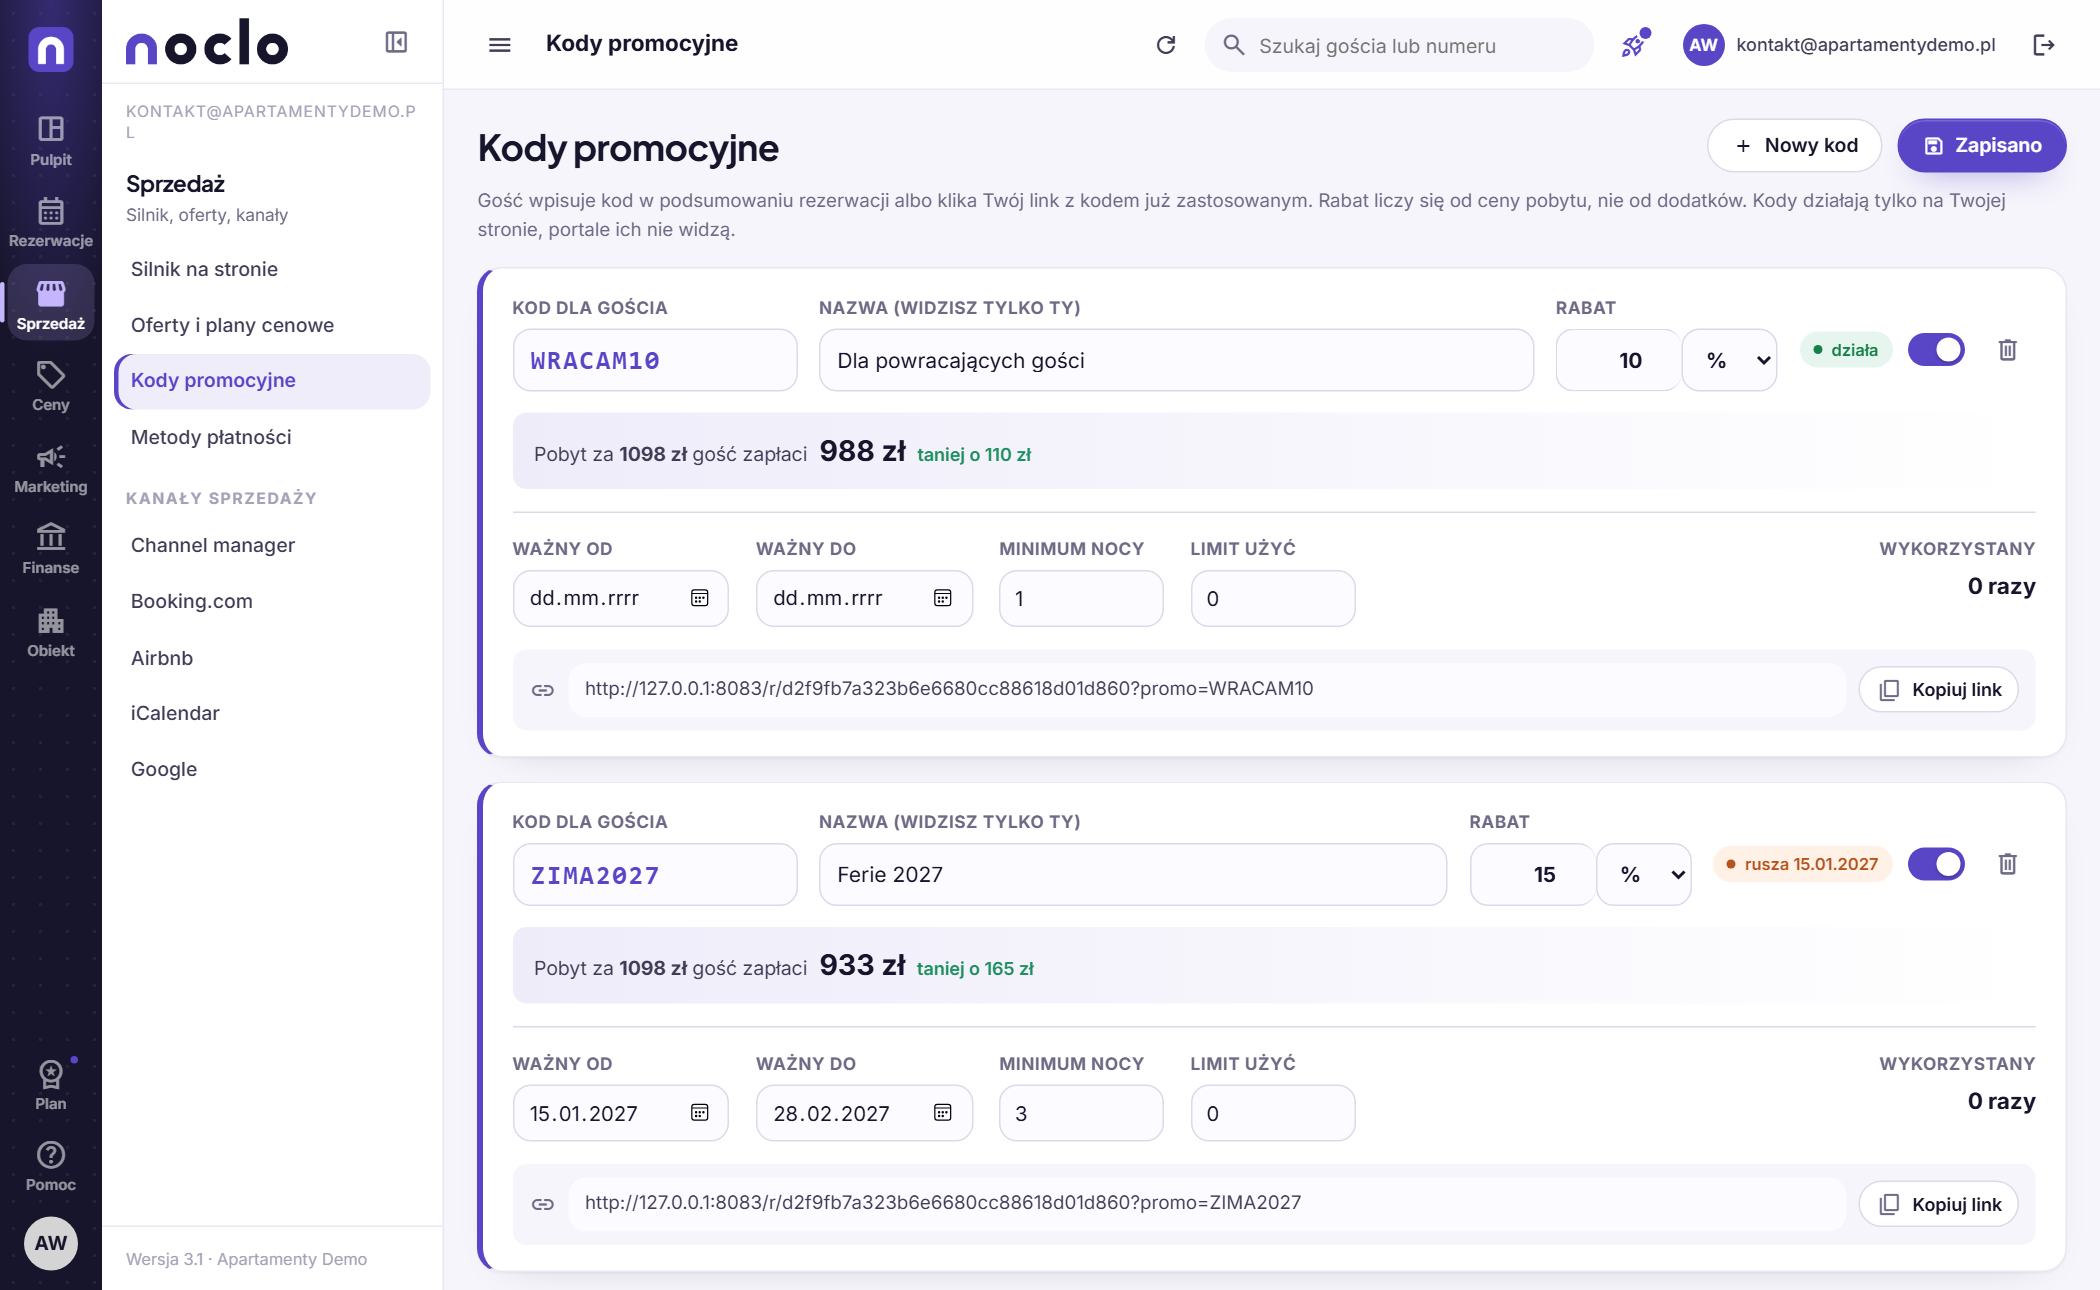The width and height of the screenshot is (2100, 1290).
Task: Focus the guest search field
Action: [x=1399, y=45]
